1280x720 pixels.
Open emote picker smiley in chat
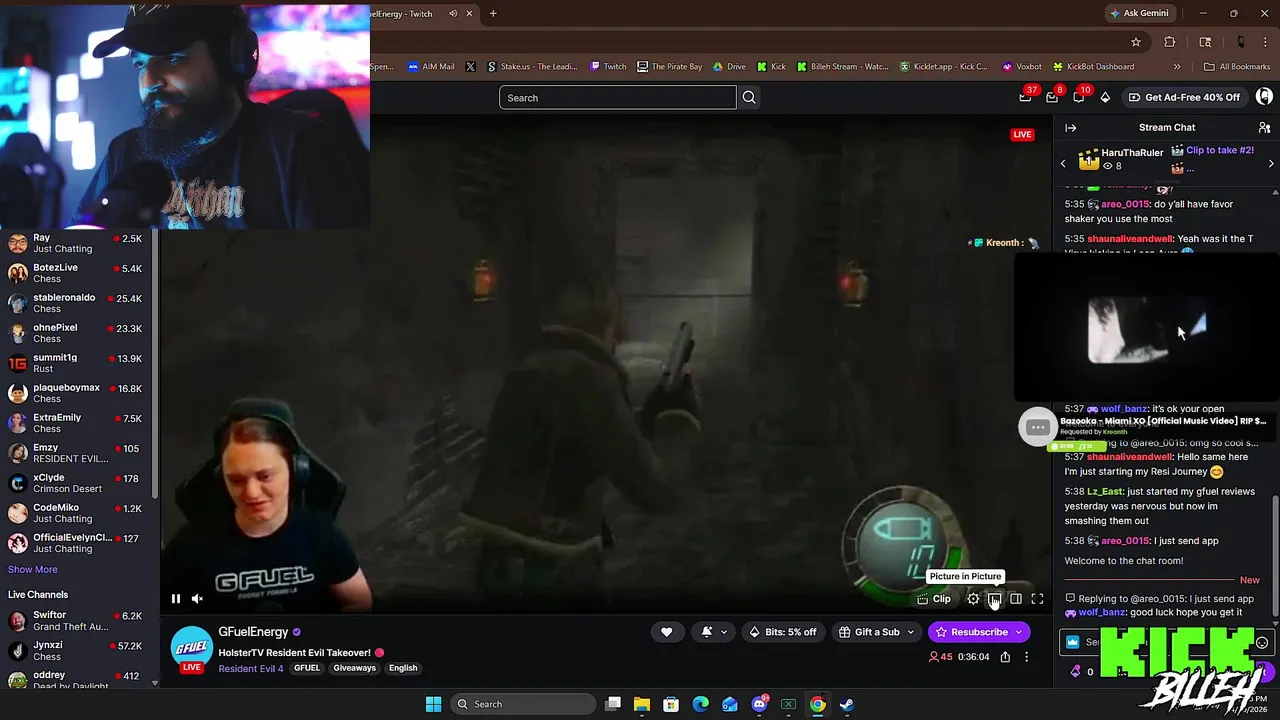(x=1262, y=643)
